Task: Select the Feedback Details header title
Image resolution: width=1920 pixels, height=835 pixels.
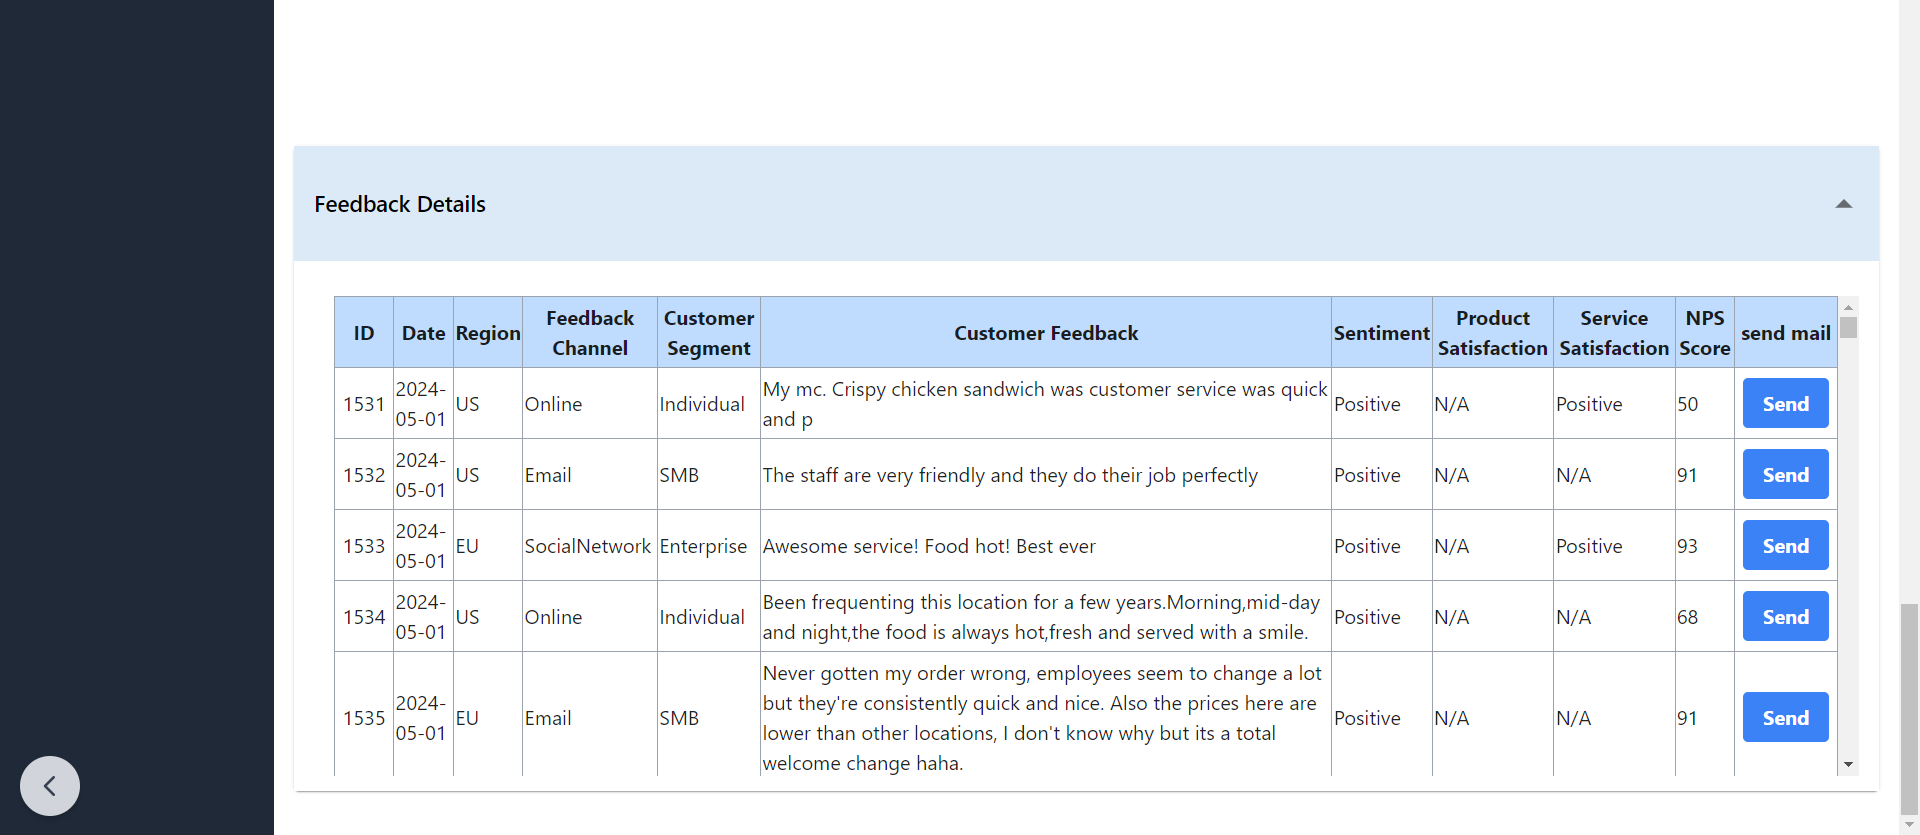Action: pos(400,204)
